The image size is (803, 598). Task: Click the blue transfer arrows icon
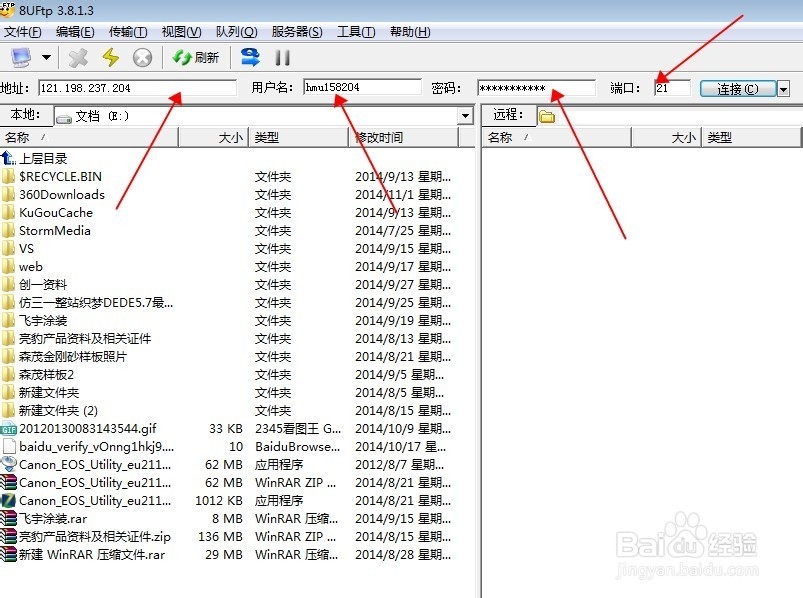tap(249, 57)
